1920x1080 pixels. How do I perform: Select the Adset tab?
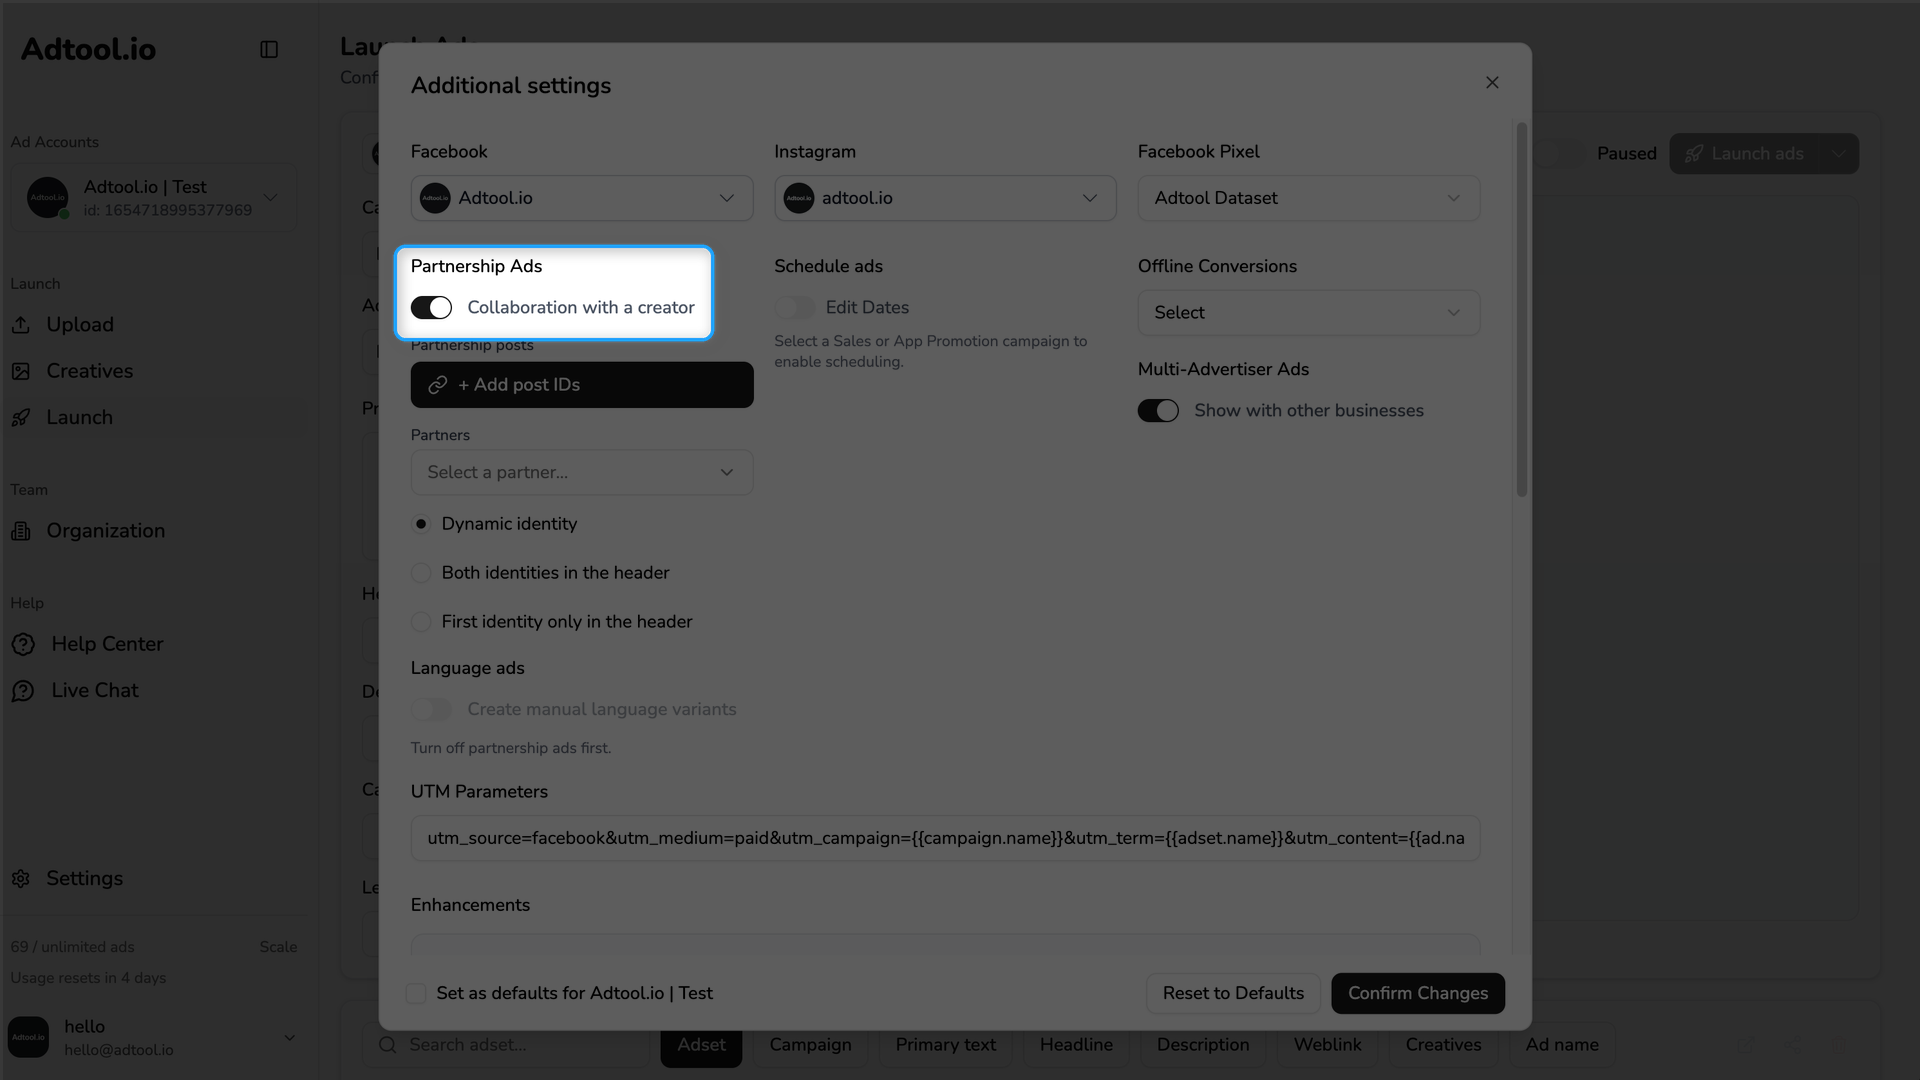(701, 1045)
